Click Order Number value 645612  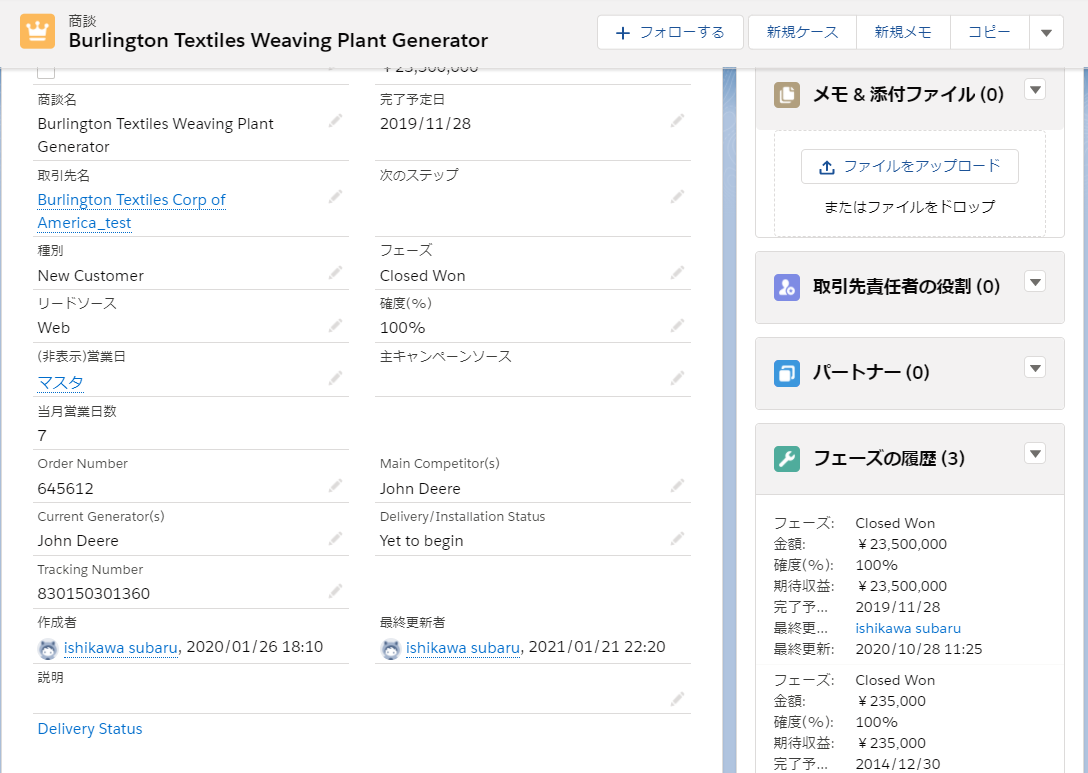click(65, 488)
